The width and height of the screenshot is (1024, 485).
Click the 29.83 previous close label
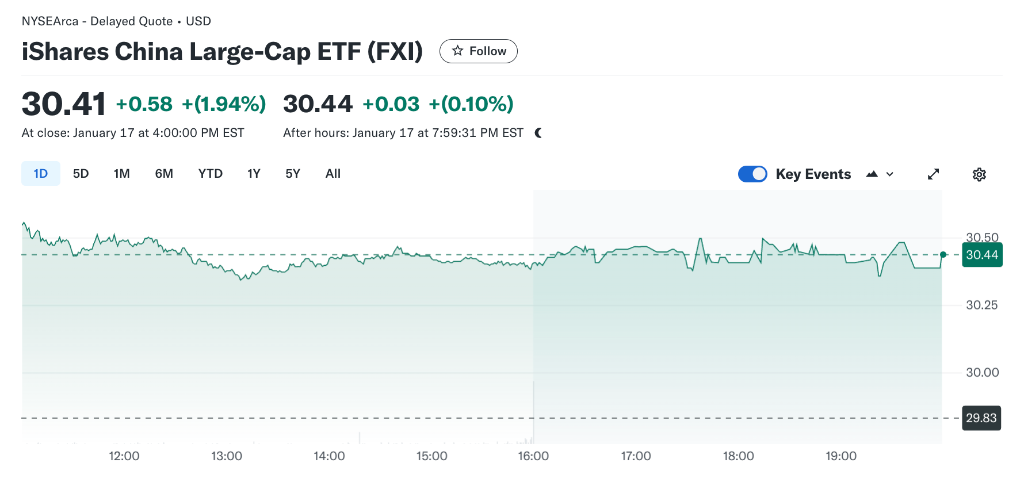click(982, 418)
